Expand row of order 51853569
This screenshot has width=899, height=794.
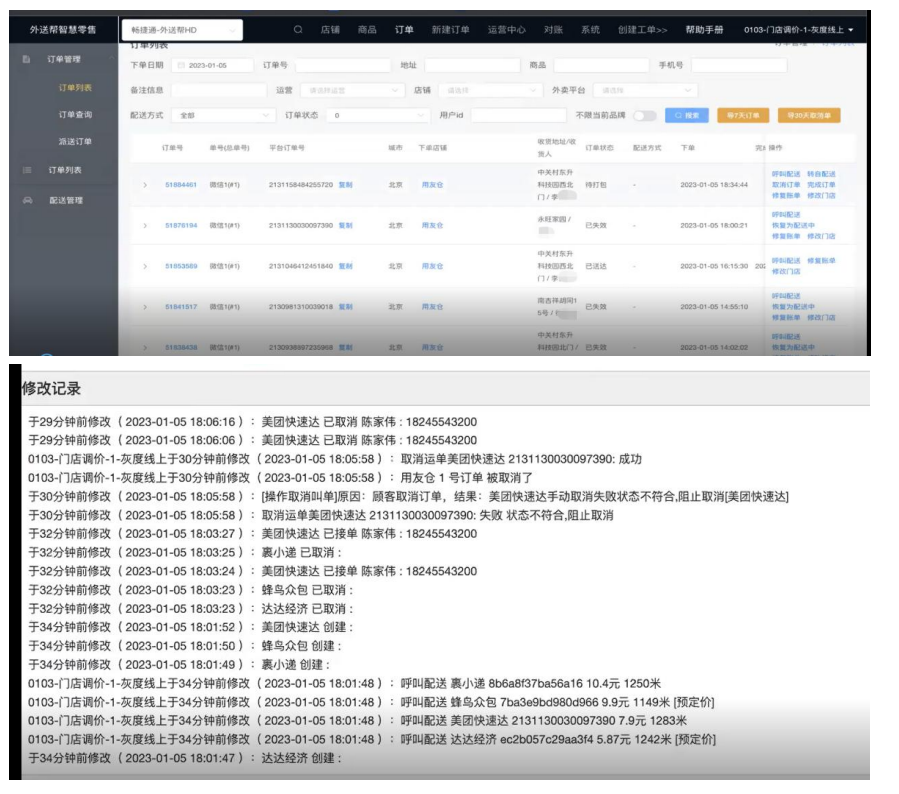145,266
